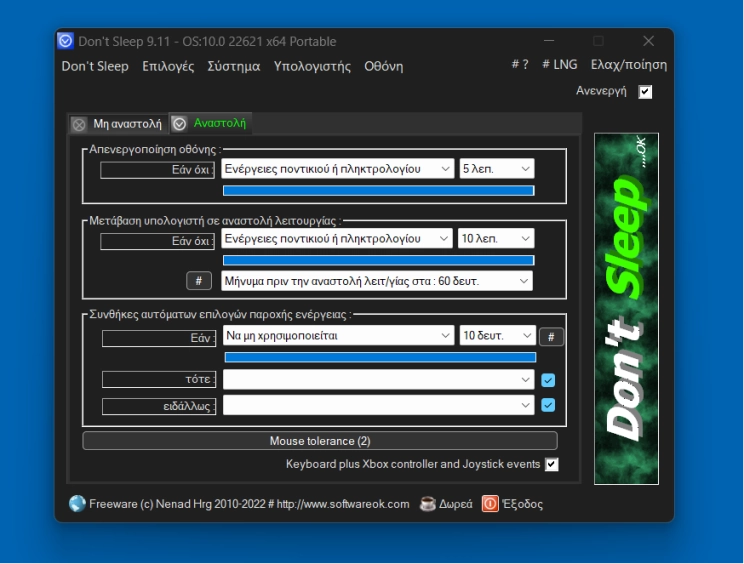The image size is (744, 564).
Task: Click the globe icon beside Freeware text
Action: [x=77, y=504]
